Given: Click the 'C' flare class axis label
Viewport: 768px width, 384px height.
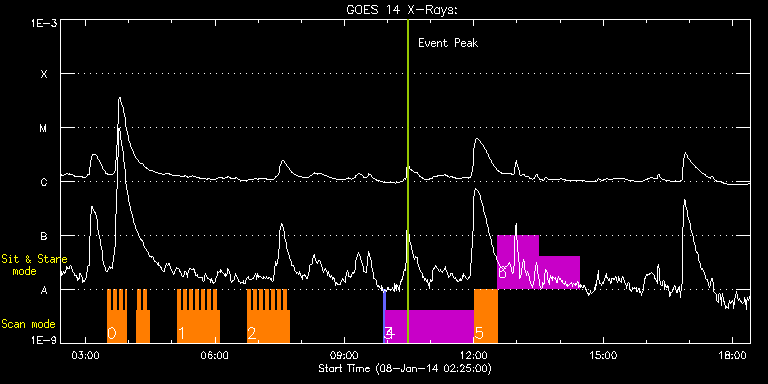Looking at the screenshot, I should click(44, 182).
